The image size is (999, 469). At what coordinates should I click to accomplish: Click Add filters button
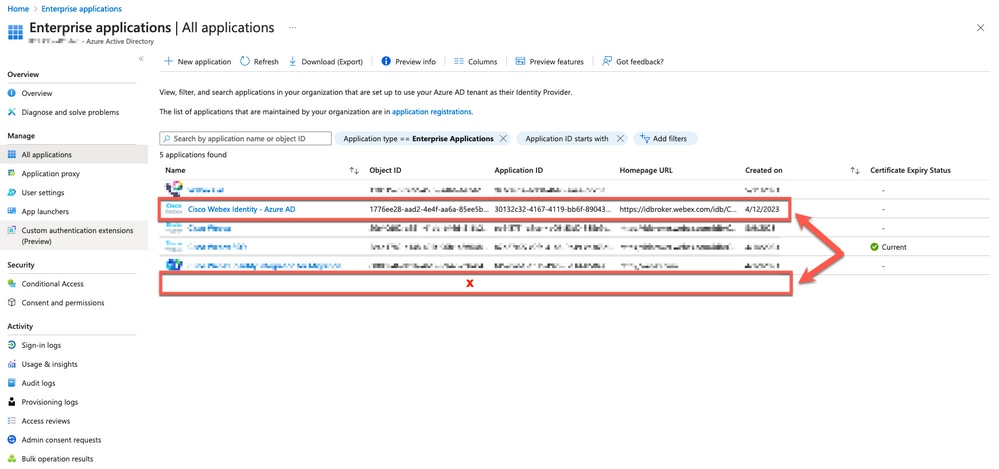tap(665, 138)
